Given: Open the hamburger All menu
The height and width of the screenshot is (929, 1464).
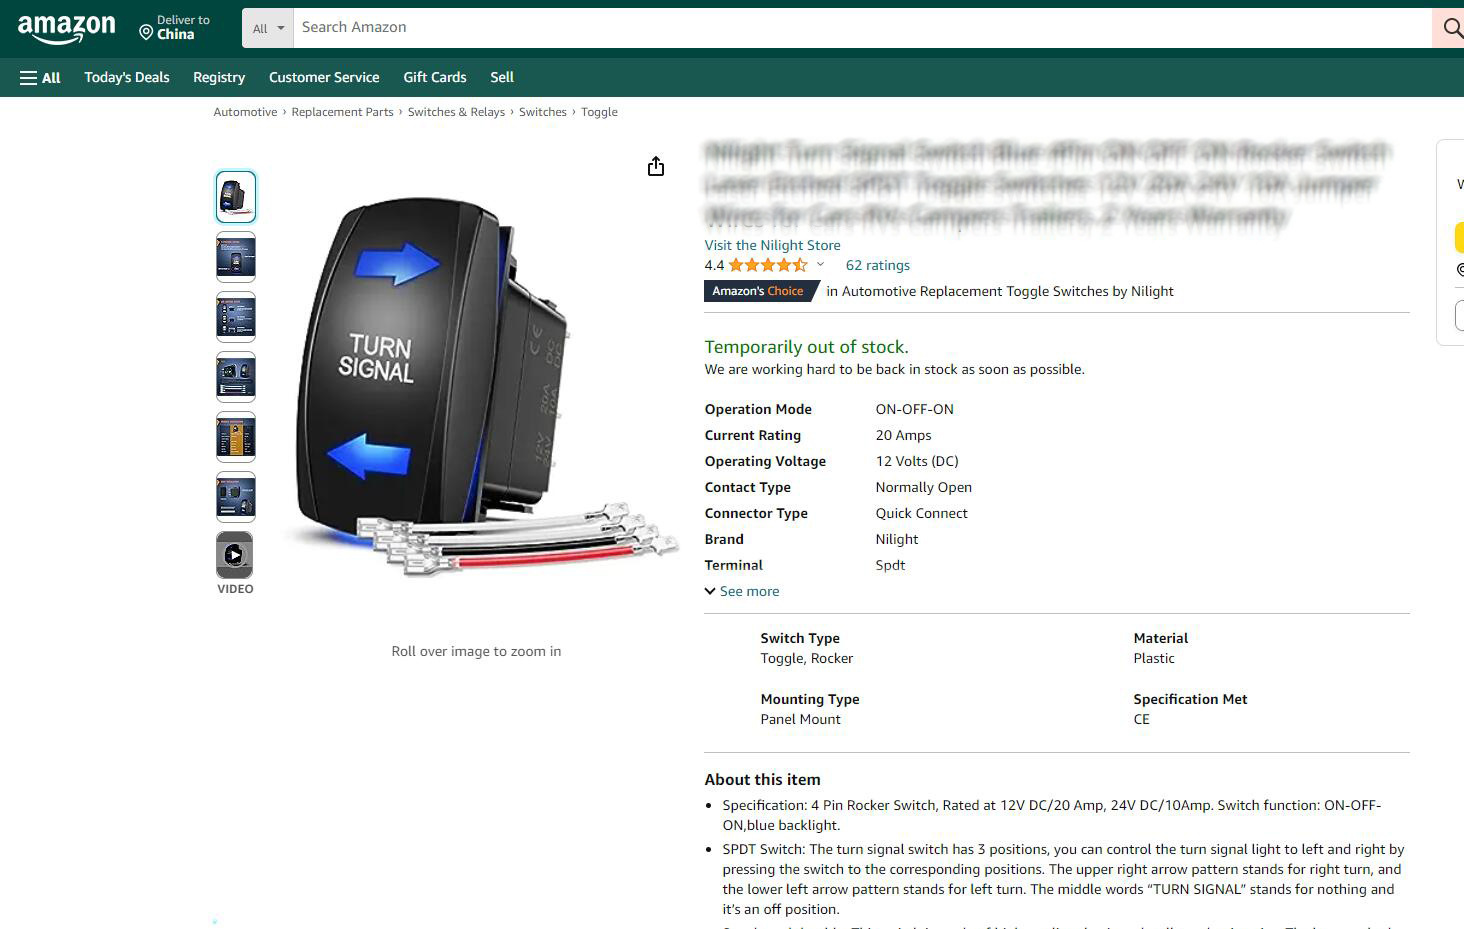Looking at the screenshot, I should point(39,77).
